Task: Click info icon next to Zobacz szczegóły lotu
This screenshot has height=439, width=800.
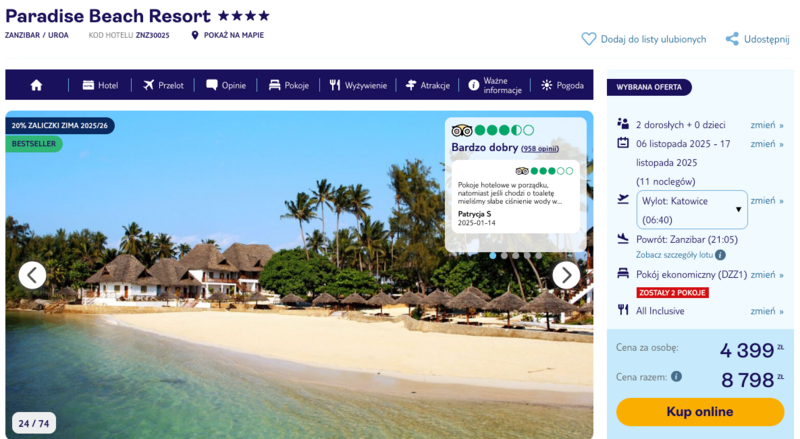Action: pos(720,255)
